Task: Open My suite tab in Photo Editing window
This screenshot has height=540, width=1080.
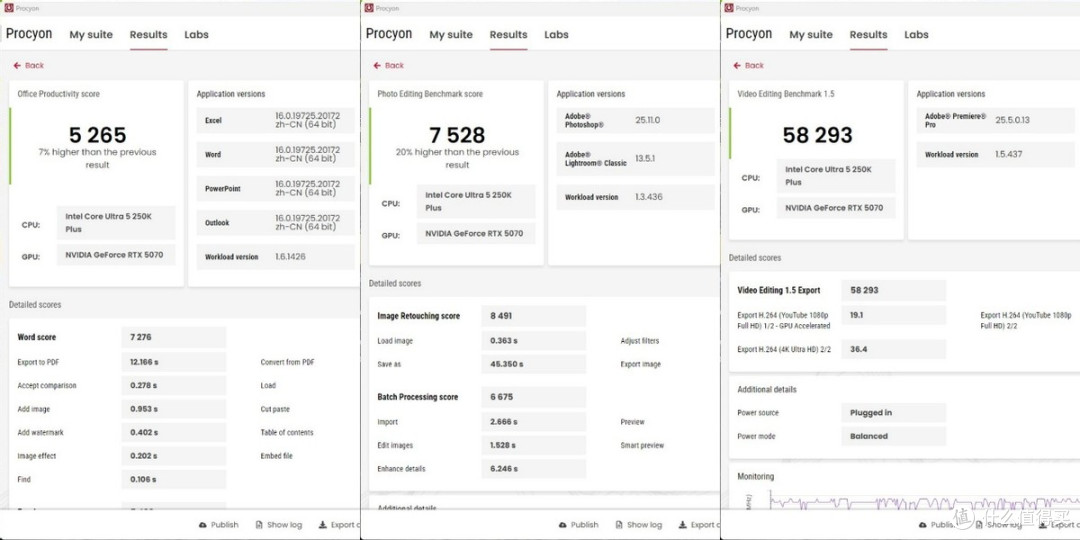Action: pyautogui.click(x=451, y=34)
